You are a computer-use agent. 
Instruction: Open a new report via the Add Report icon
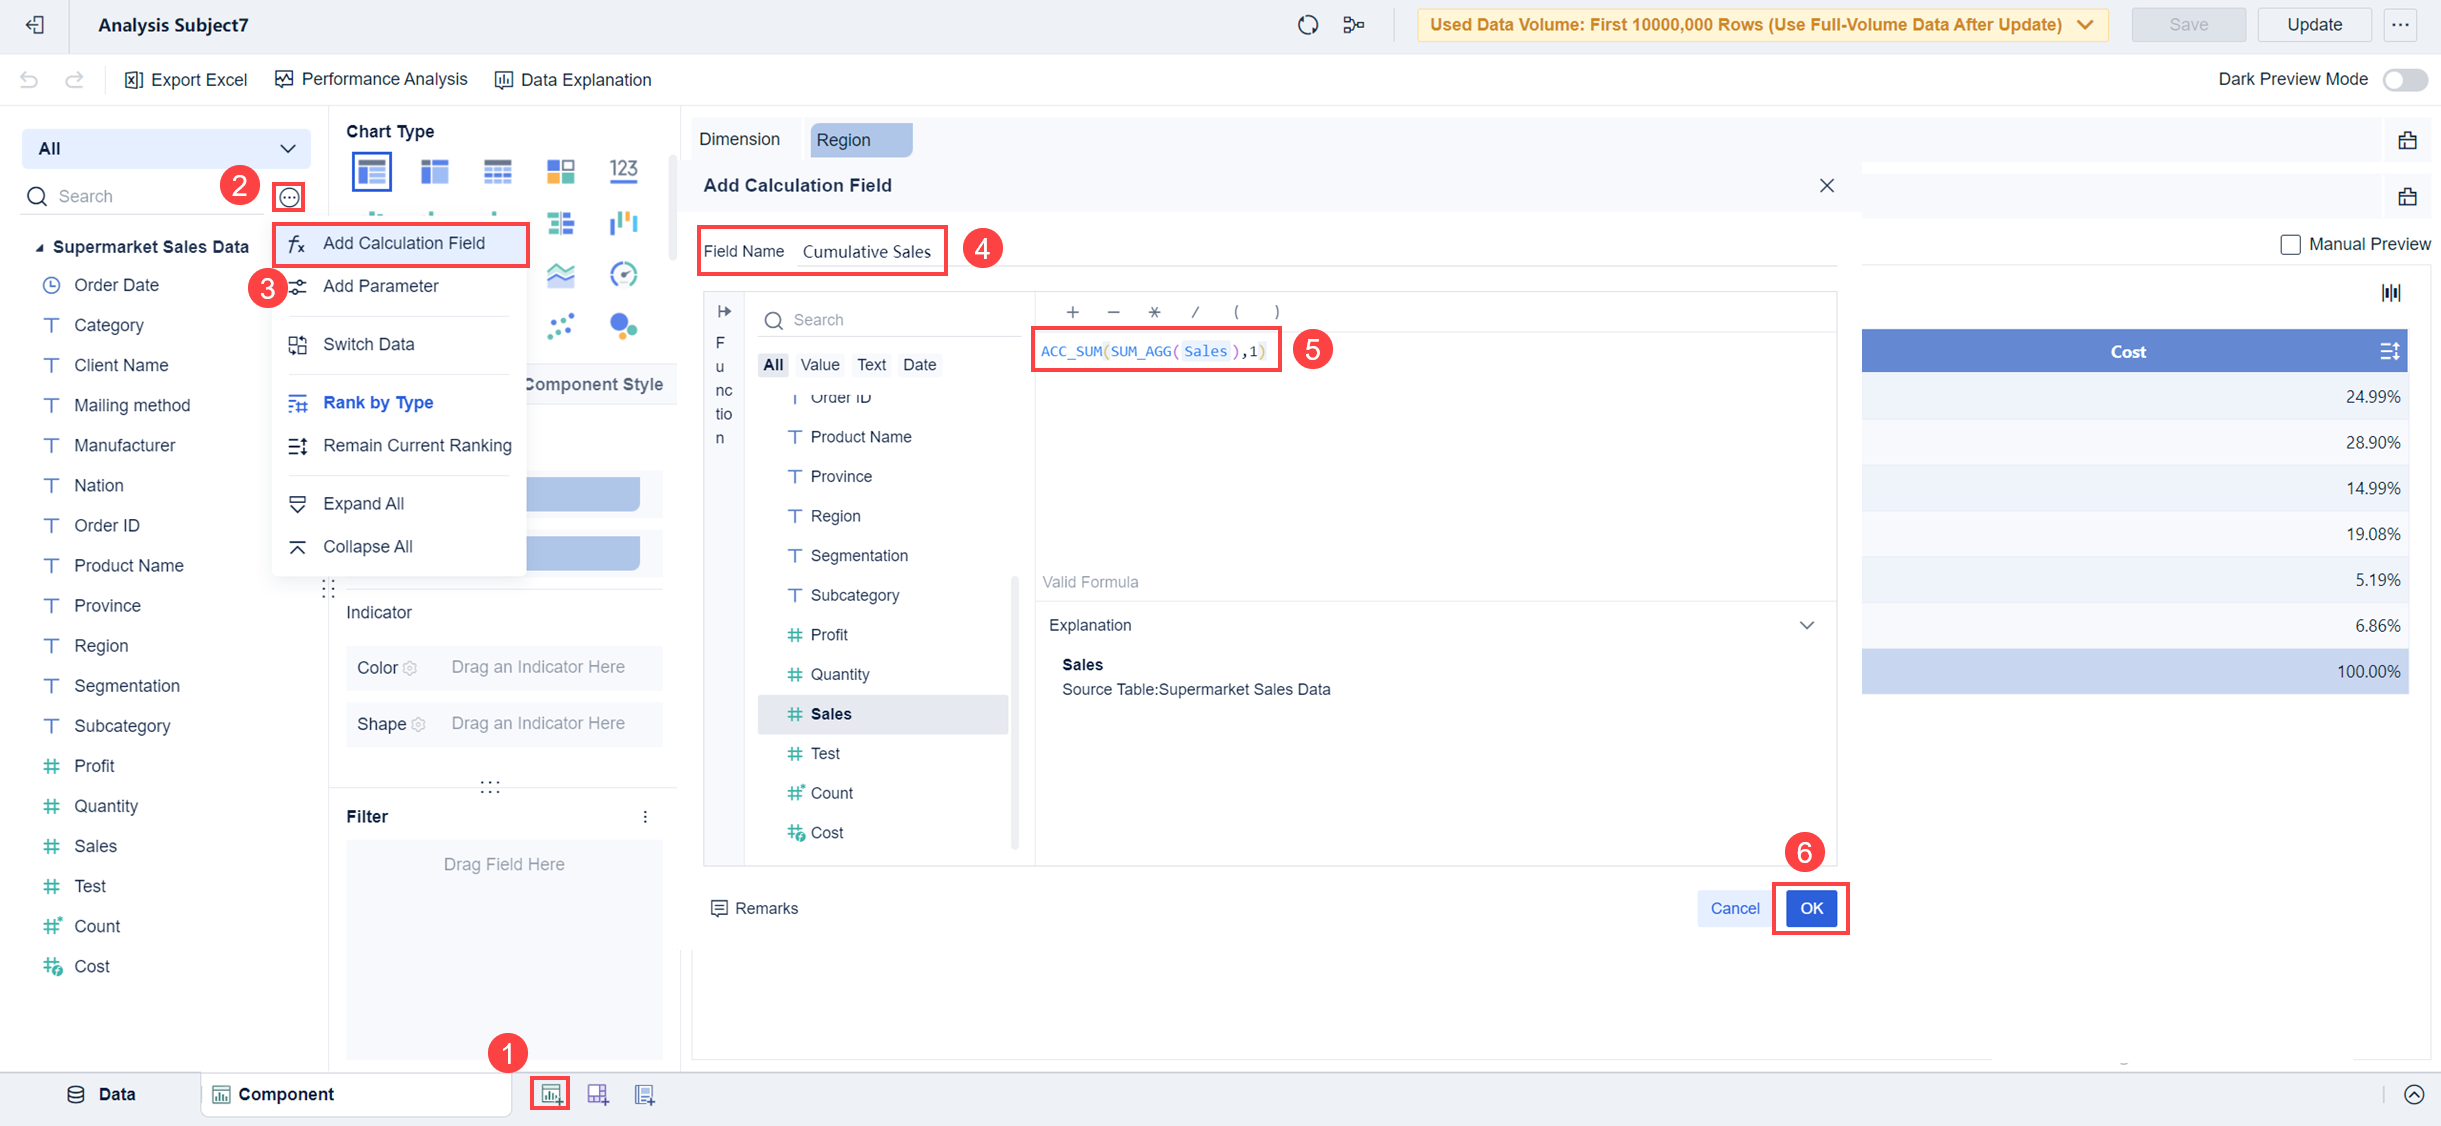(x=644, y=1093)
